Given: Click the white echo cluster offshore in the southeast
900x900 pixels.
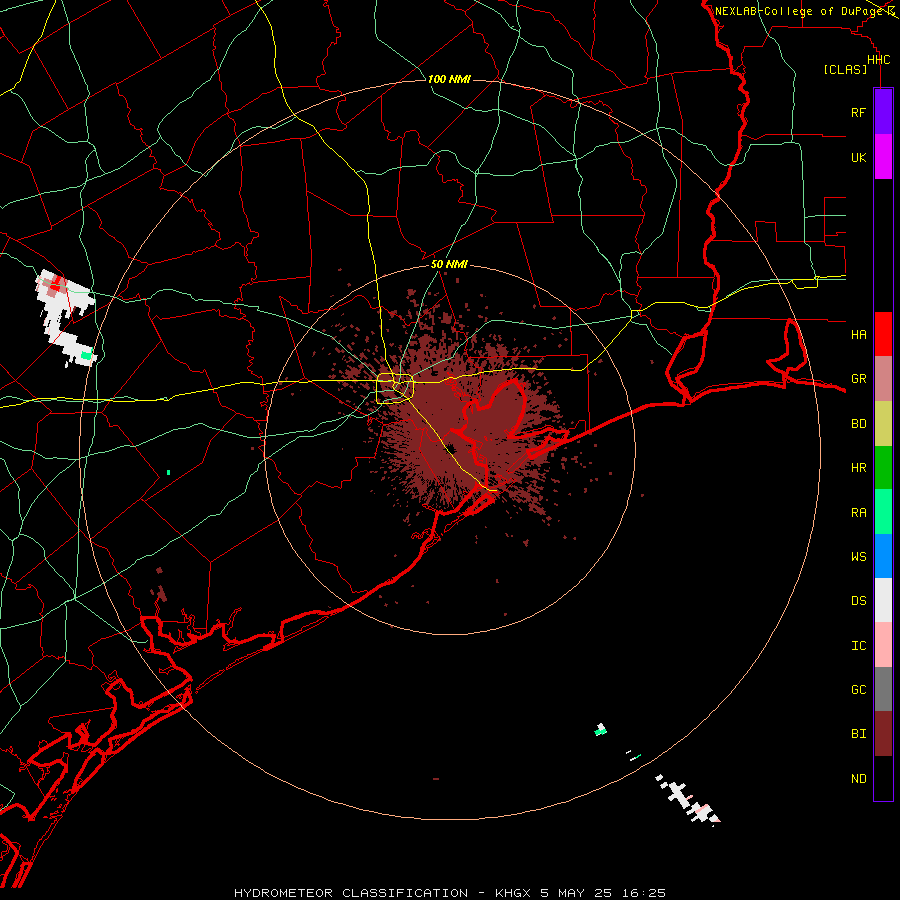Looking at the screenshot, I should pos(688,798).
